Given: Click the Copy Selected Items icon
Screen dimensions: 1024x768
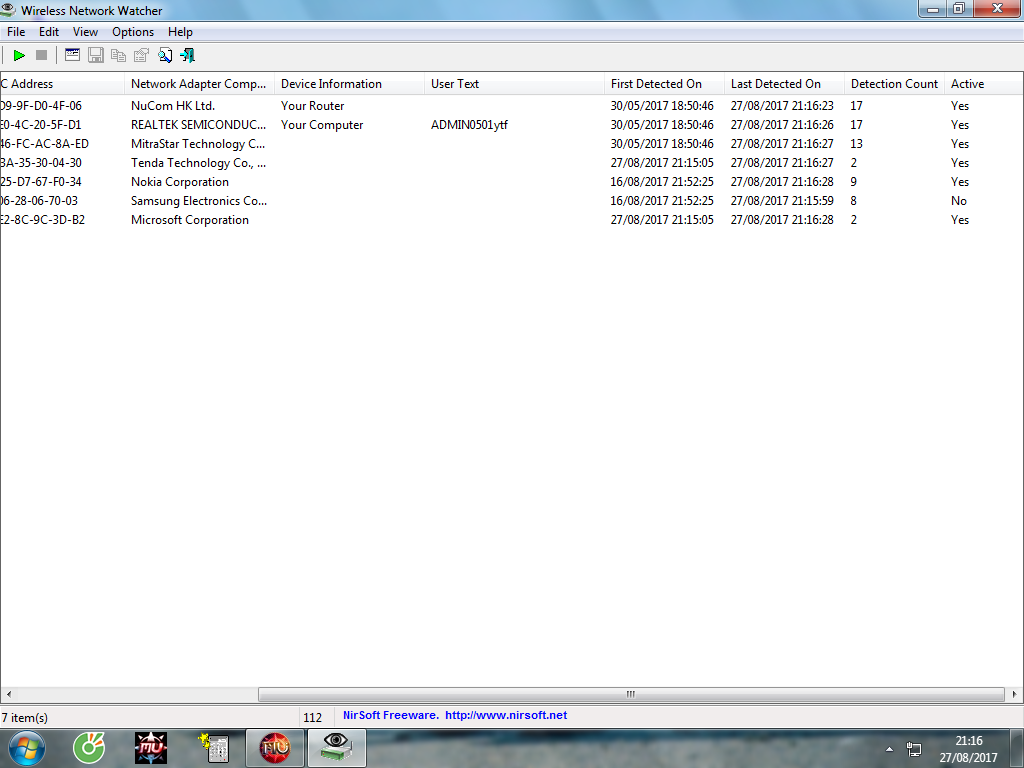Looking at the screenshot, I should coord(119,55).
